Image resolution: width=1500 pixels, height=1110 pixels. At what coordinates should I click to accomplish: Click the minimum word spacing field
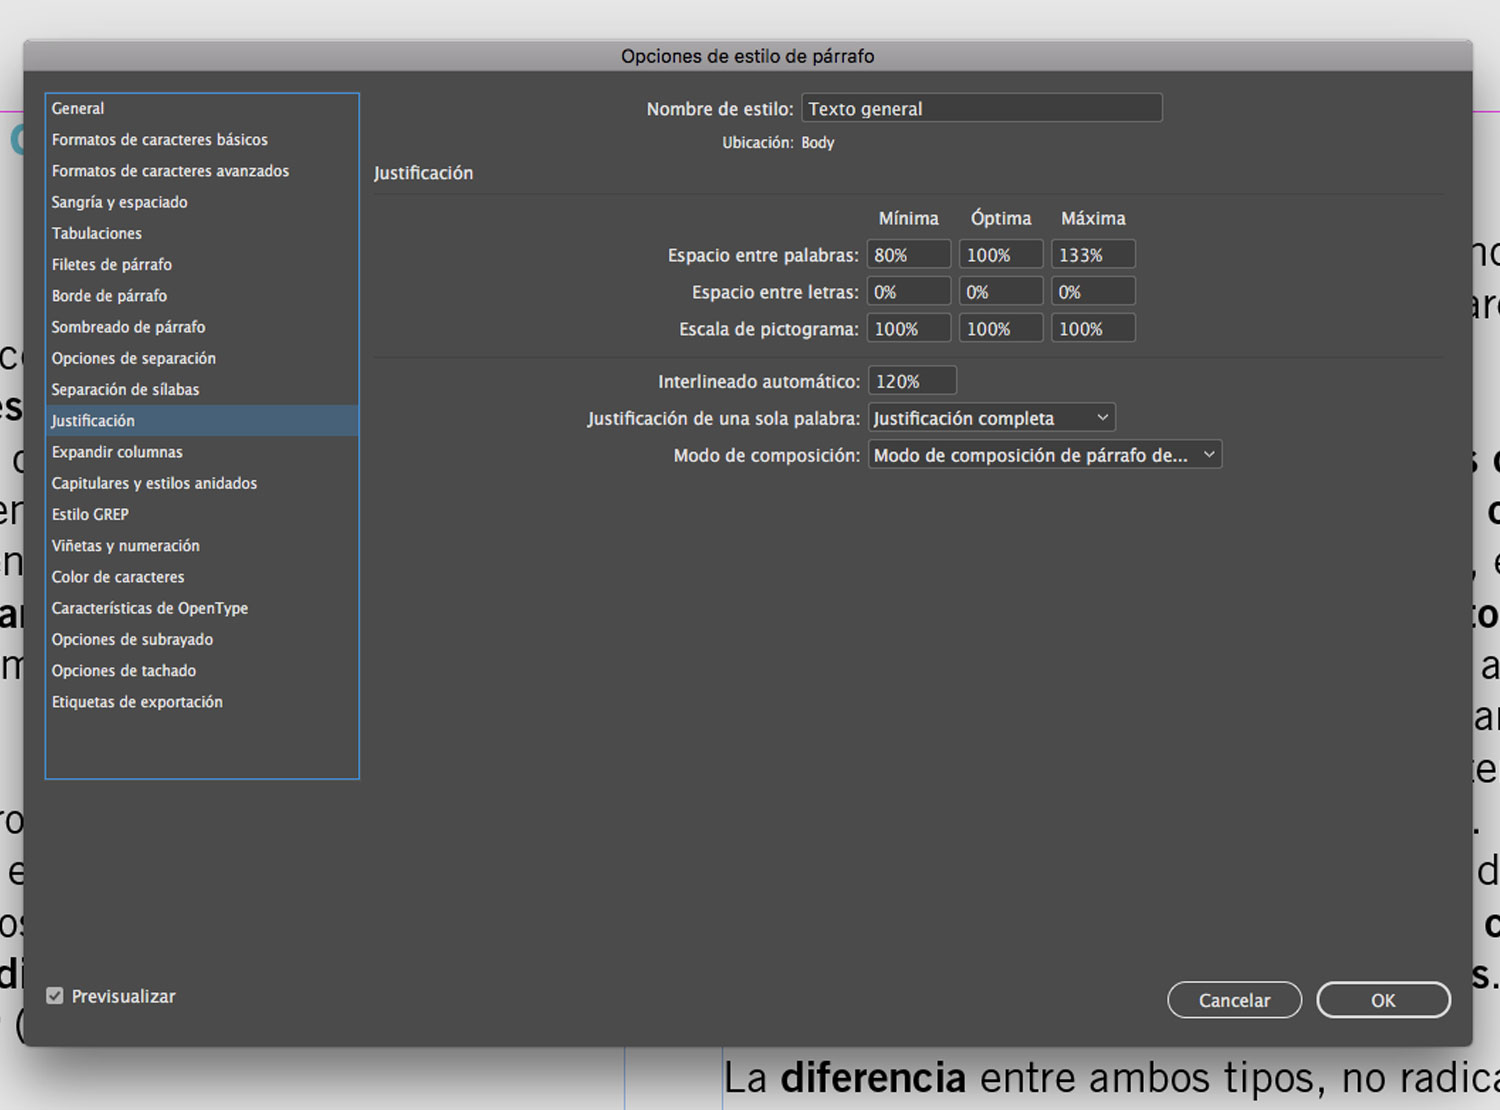tap(908, 255)
